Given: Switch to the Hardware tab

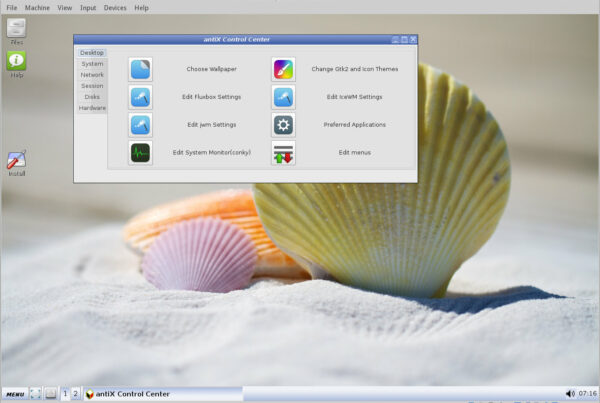Looking at the screenshot, I should point(92,108).
